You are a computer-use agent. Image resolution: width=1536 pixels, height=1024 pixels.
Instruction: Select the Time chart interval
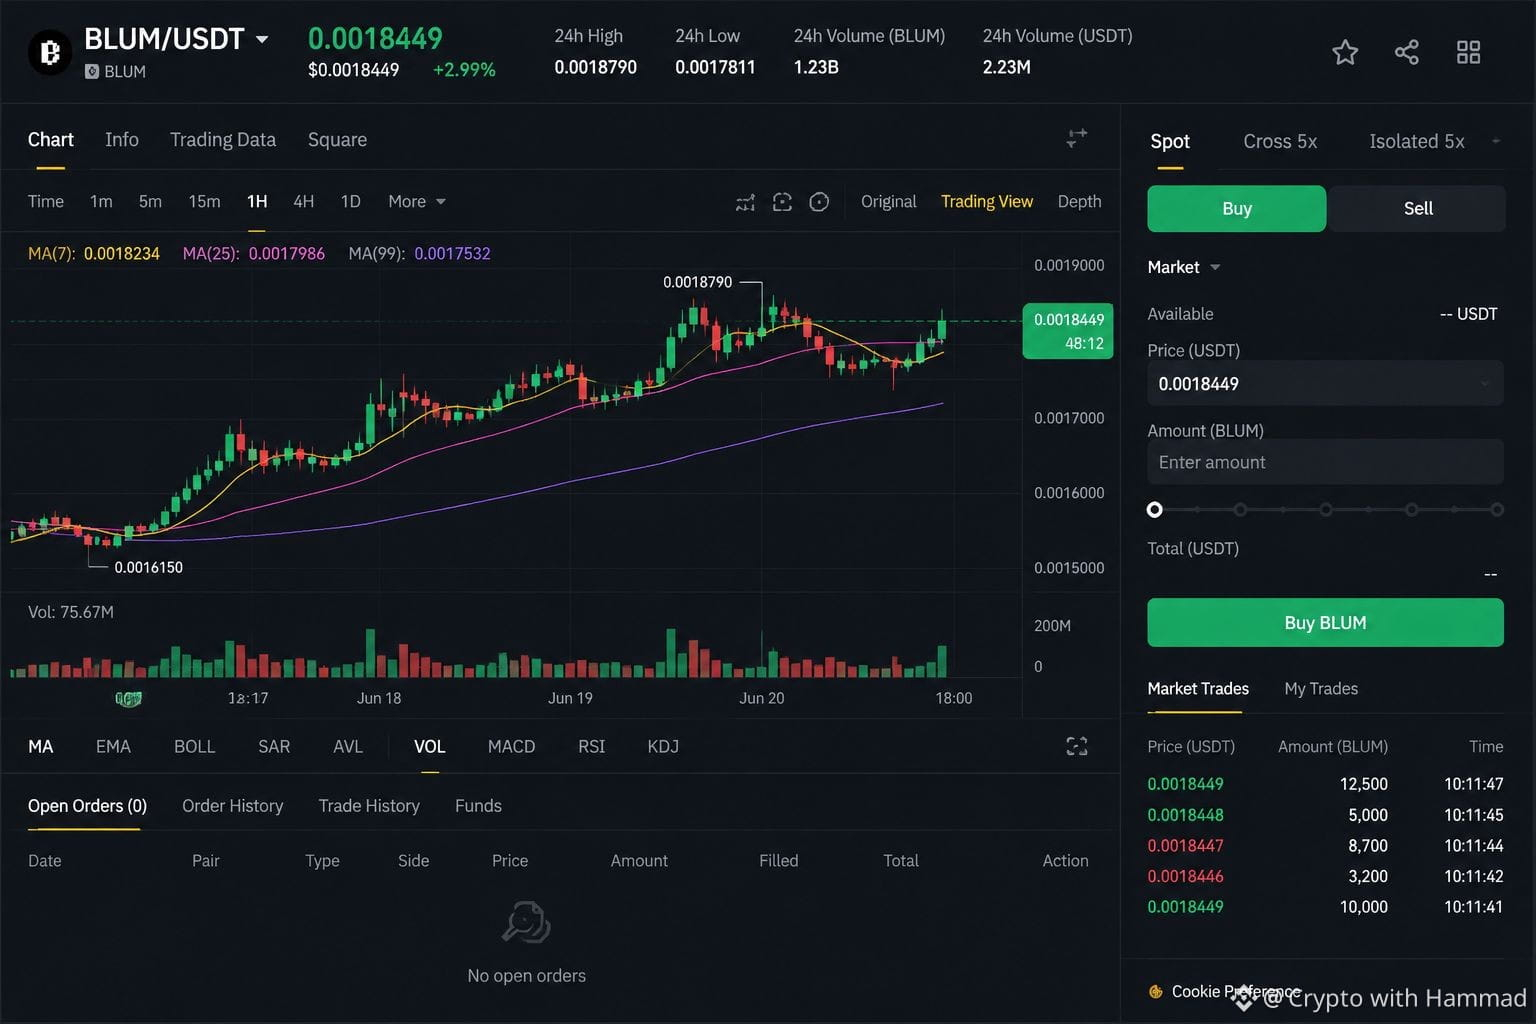pyautogui.click(x=46, y=201)
